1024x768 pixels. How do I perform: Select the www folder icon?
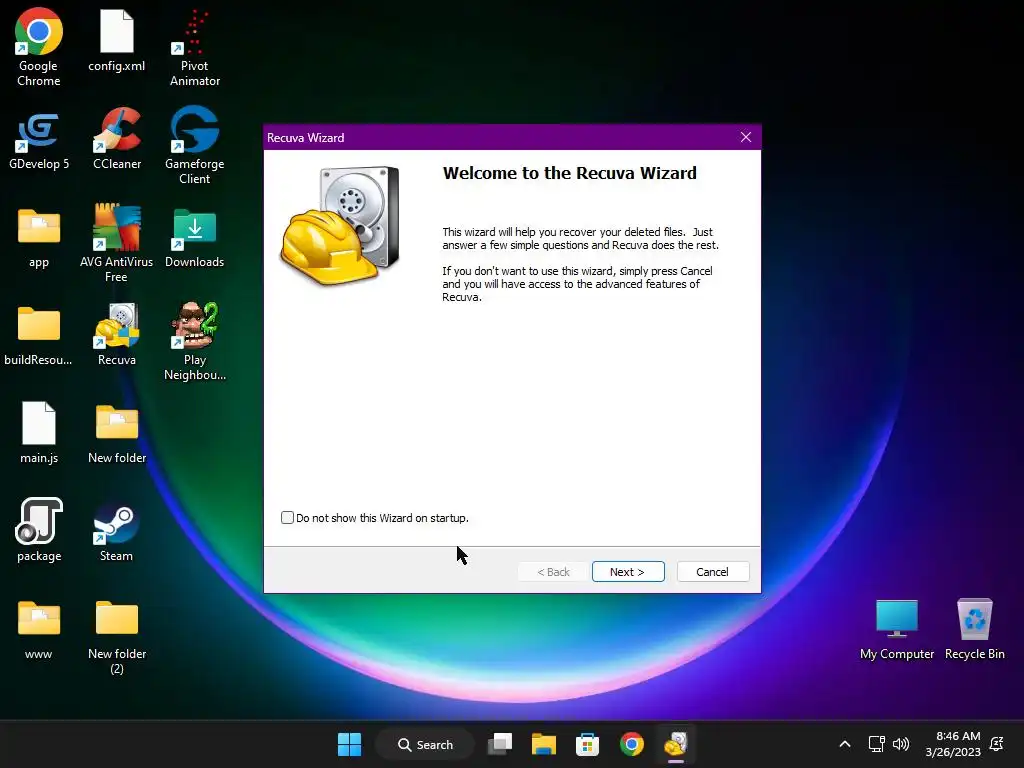pos(39,630)
